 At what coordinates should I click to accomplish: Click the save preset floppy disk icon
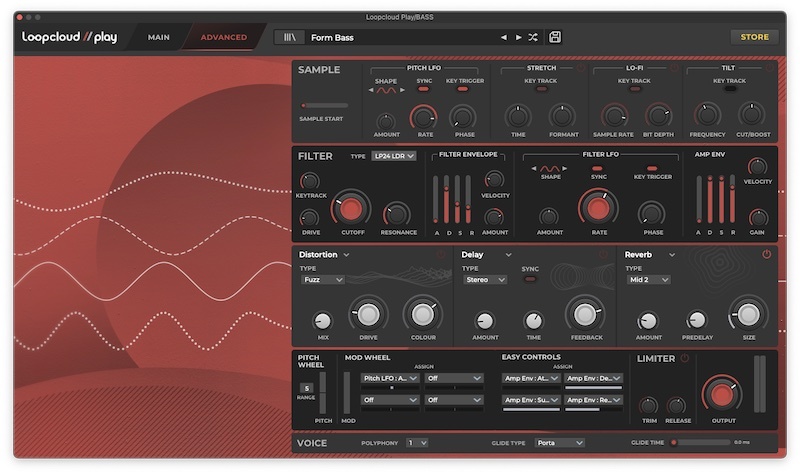coord(555,37)
